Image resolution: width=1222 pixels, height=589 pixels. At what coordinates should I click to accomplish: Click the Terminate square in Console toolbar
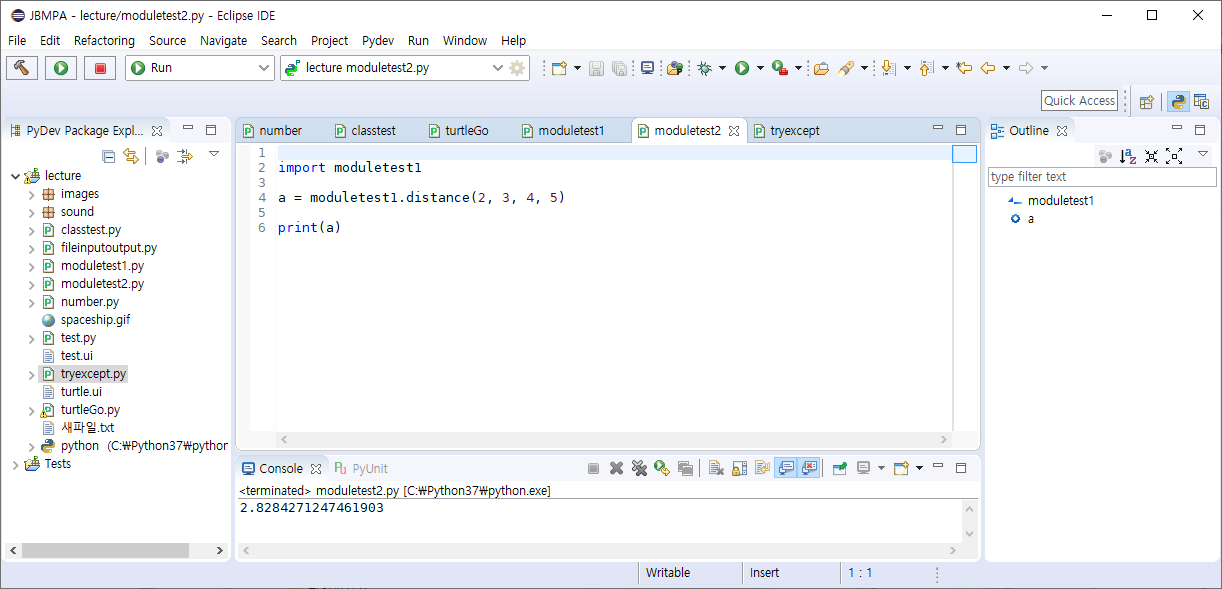point(593,468)
